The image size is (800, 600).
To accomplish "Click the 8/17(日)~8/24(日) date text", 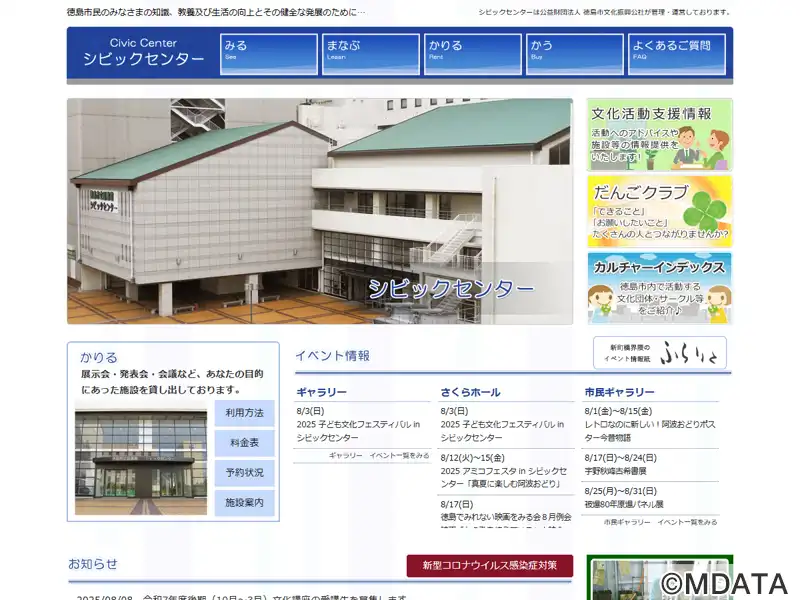I will tap(620, 458).
